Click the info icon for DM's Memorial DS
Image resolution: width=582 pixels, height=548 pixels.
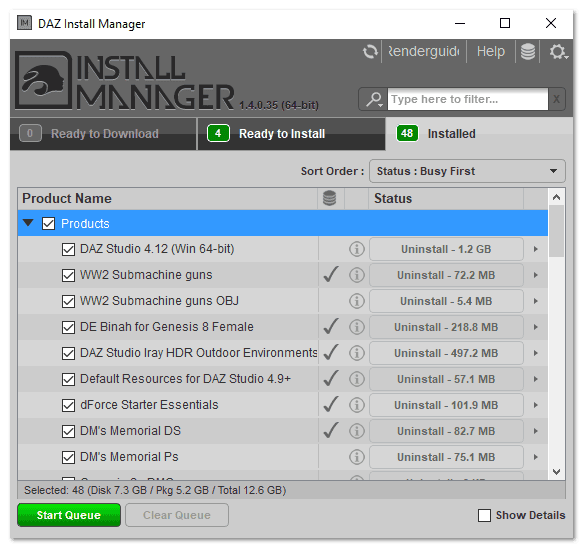pos(357,431)
